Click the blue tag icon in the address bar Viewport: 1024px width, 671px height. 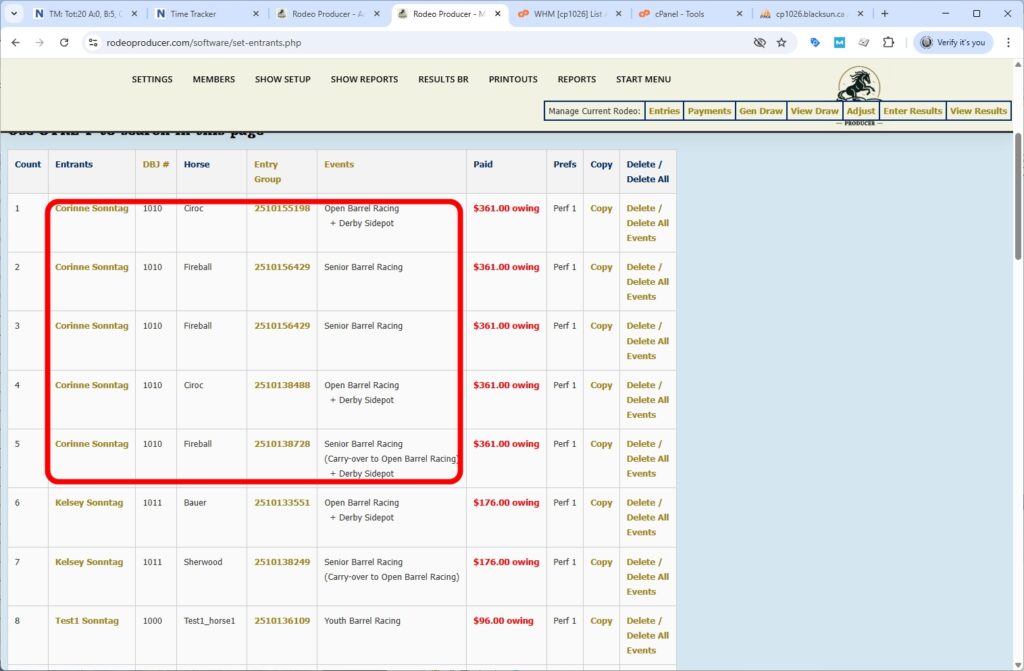point(814,43)
